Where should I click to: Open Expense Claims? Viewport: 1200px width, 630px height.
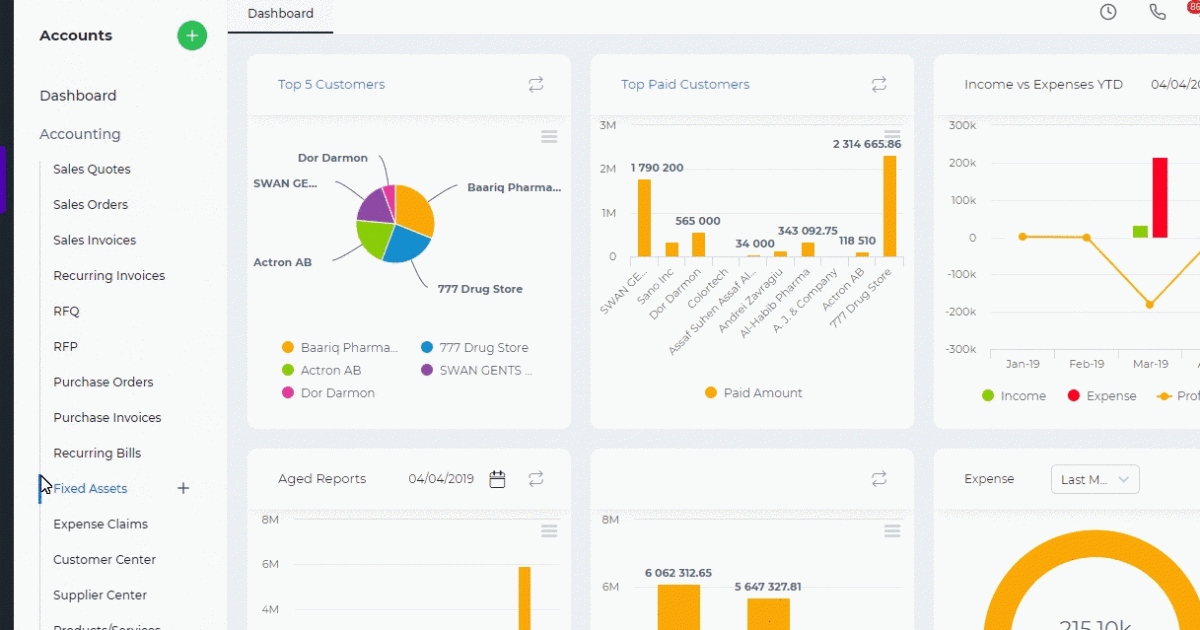click(x=100, y=524)
